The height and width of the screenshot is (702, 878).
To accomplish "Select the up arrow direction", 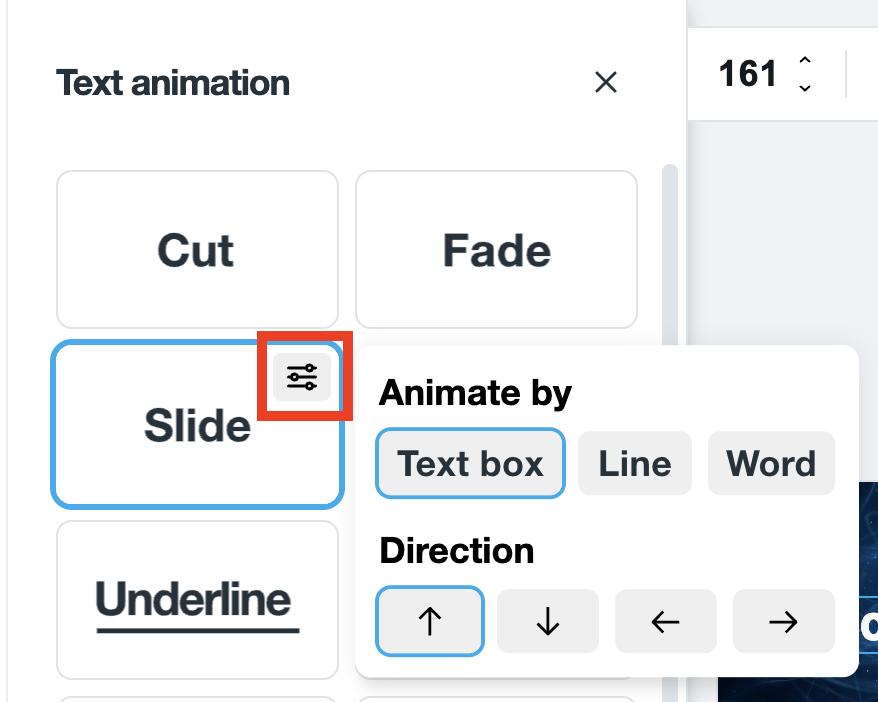I will click(430, 621).
